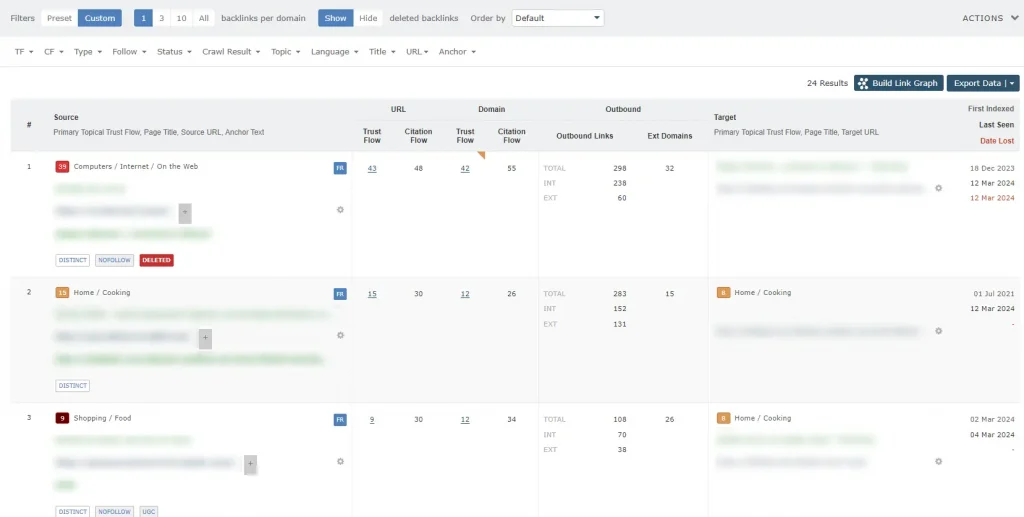Open the URL filter menu

(417, 52)
